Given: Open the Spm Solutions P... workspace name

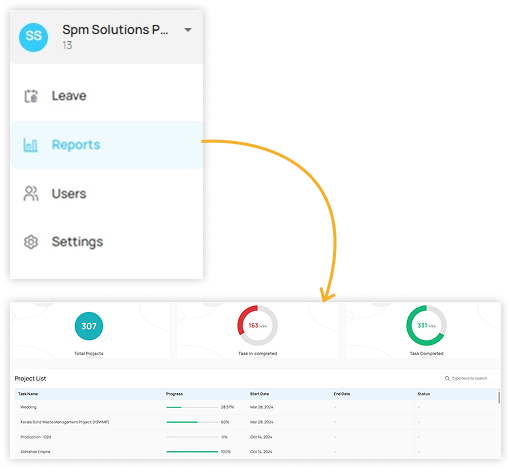Looking at the screenshot, I should point(115,30).
